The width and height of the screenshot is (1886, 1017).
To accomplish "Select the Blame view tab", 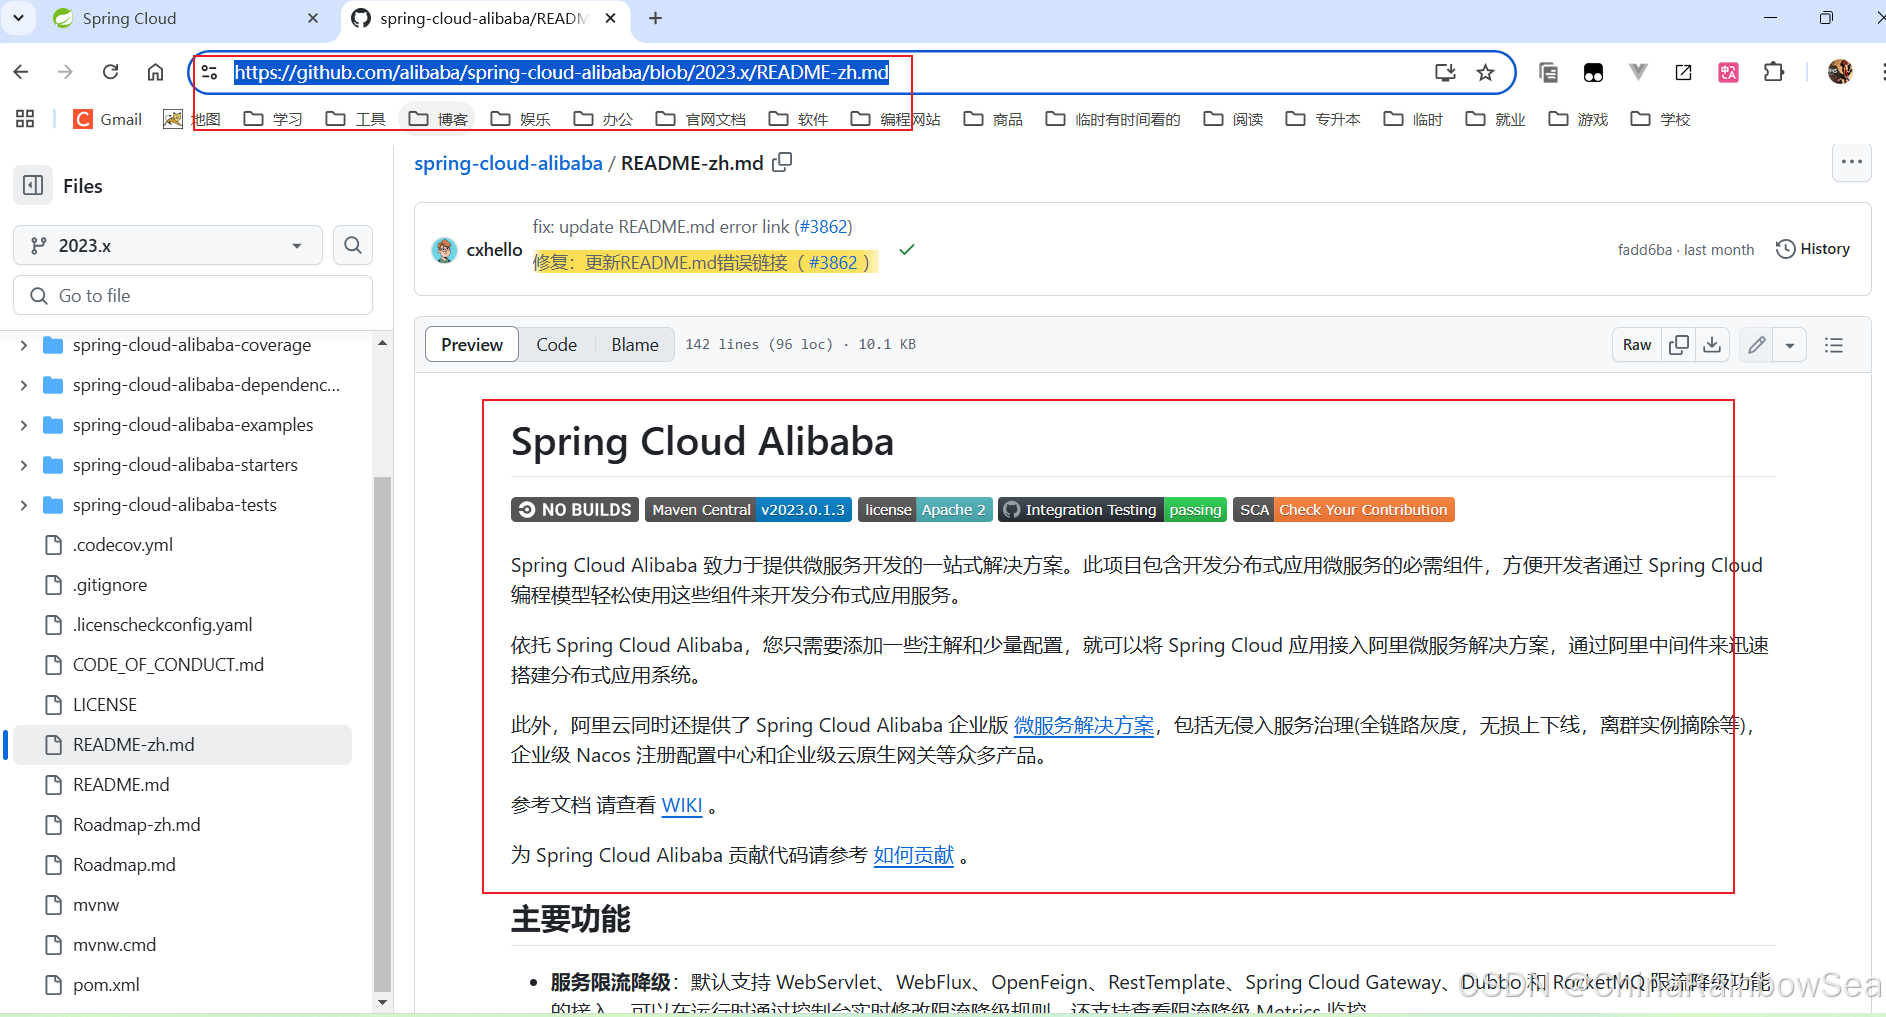I will (635, 345).
